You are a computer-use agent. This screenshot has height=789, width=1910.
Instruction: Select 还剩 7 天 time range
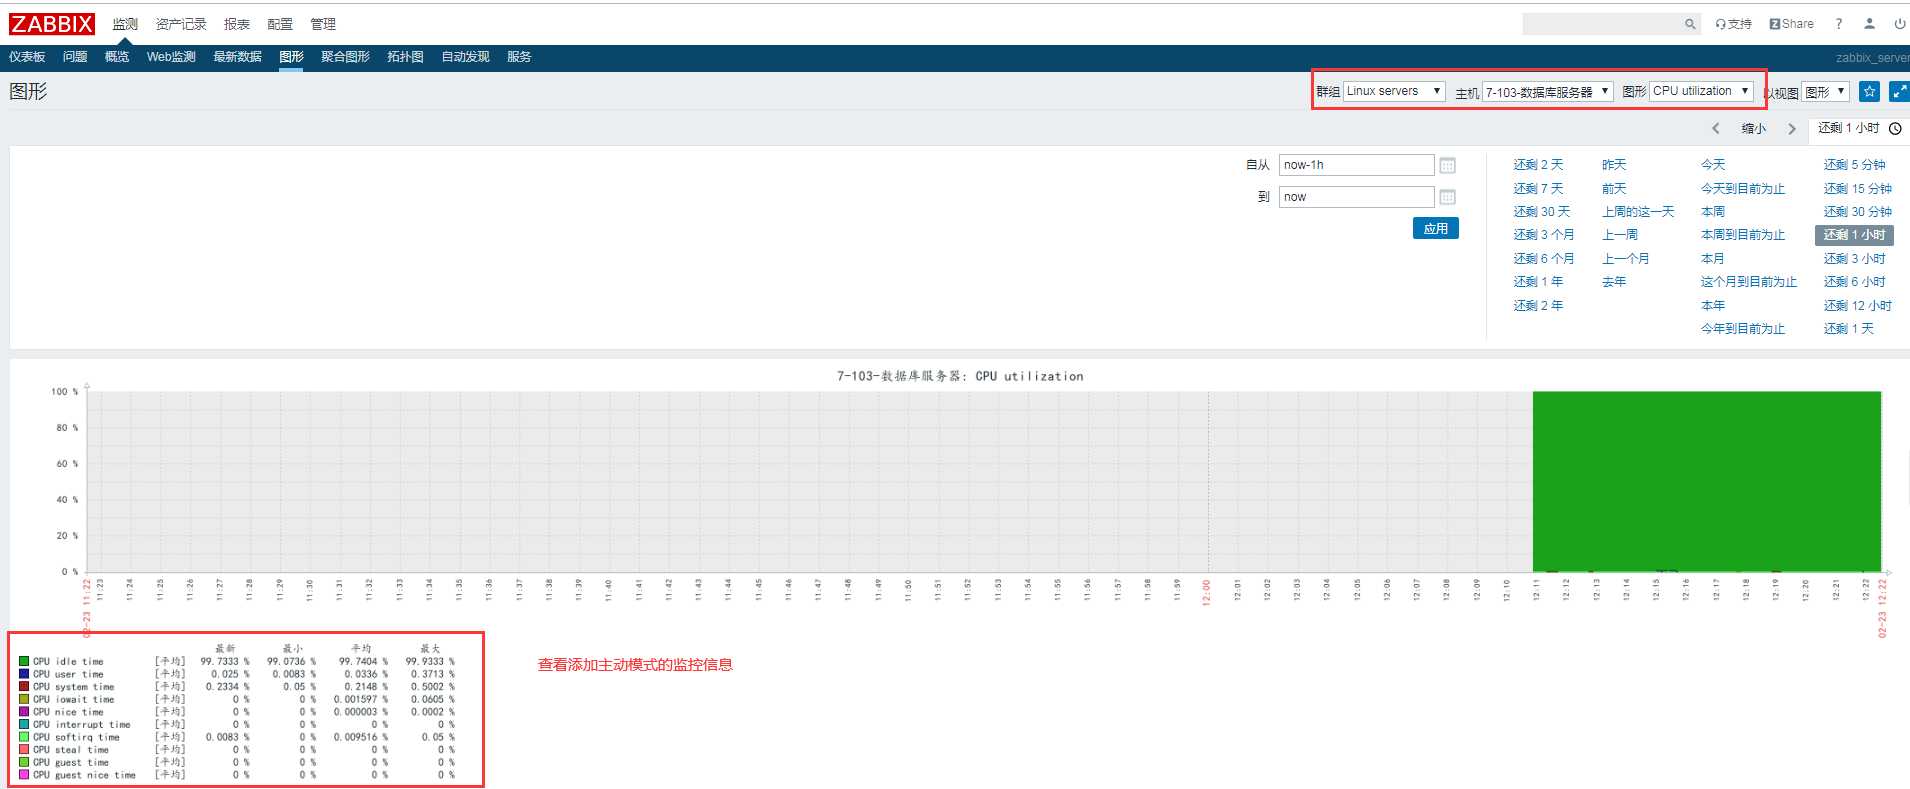(1538, 188)
